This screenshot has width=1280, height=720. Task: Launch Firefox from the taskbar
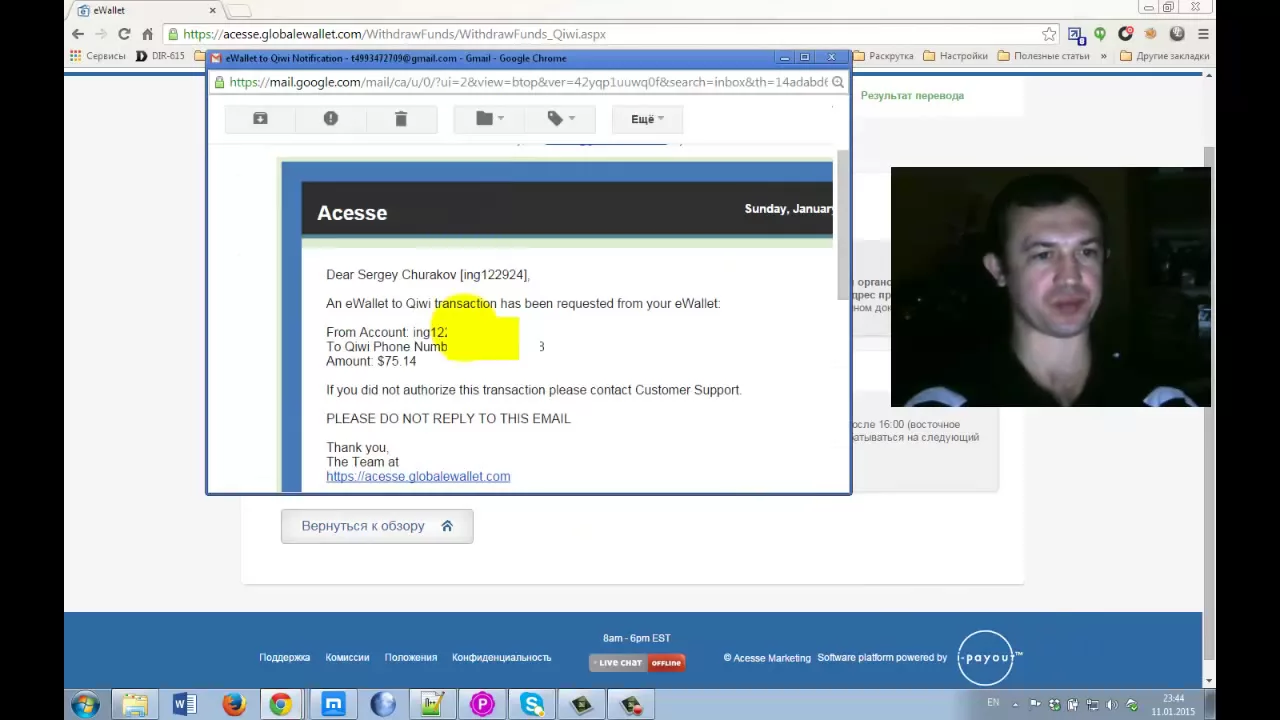coord(234,705)
